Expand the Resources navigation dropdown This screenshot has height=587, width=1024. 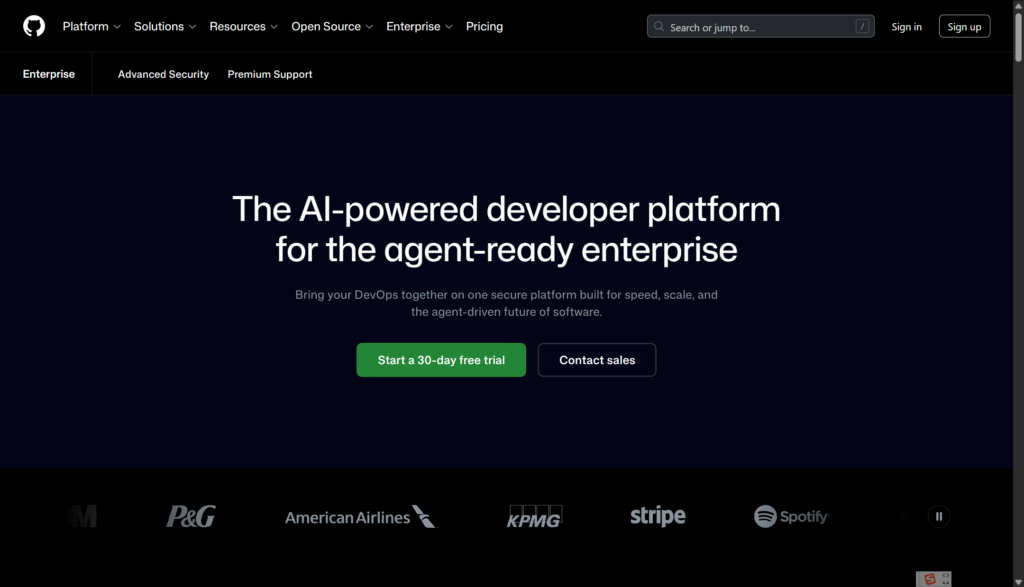tap(243, 26)
